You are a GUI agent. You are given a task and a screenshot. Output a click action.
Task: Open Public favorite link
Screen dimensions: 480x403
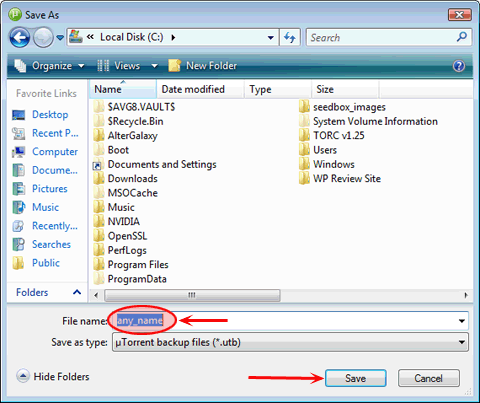point(46,263)
